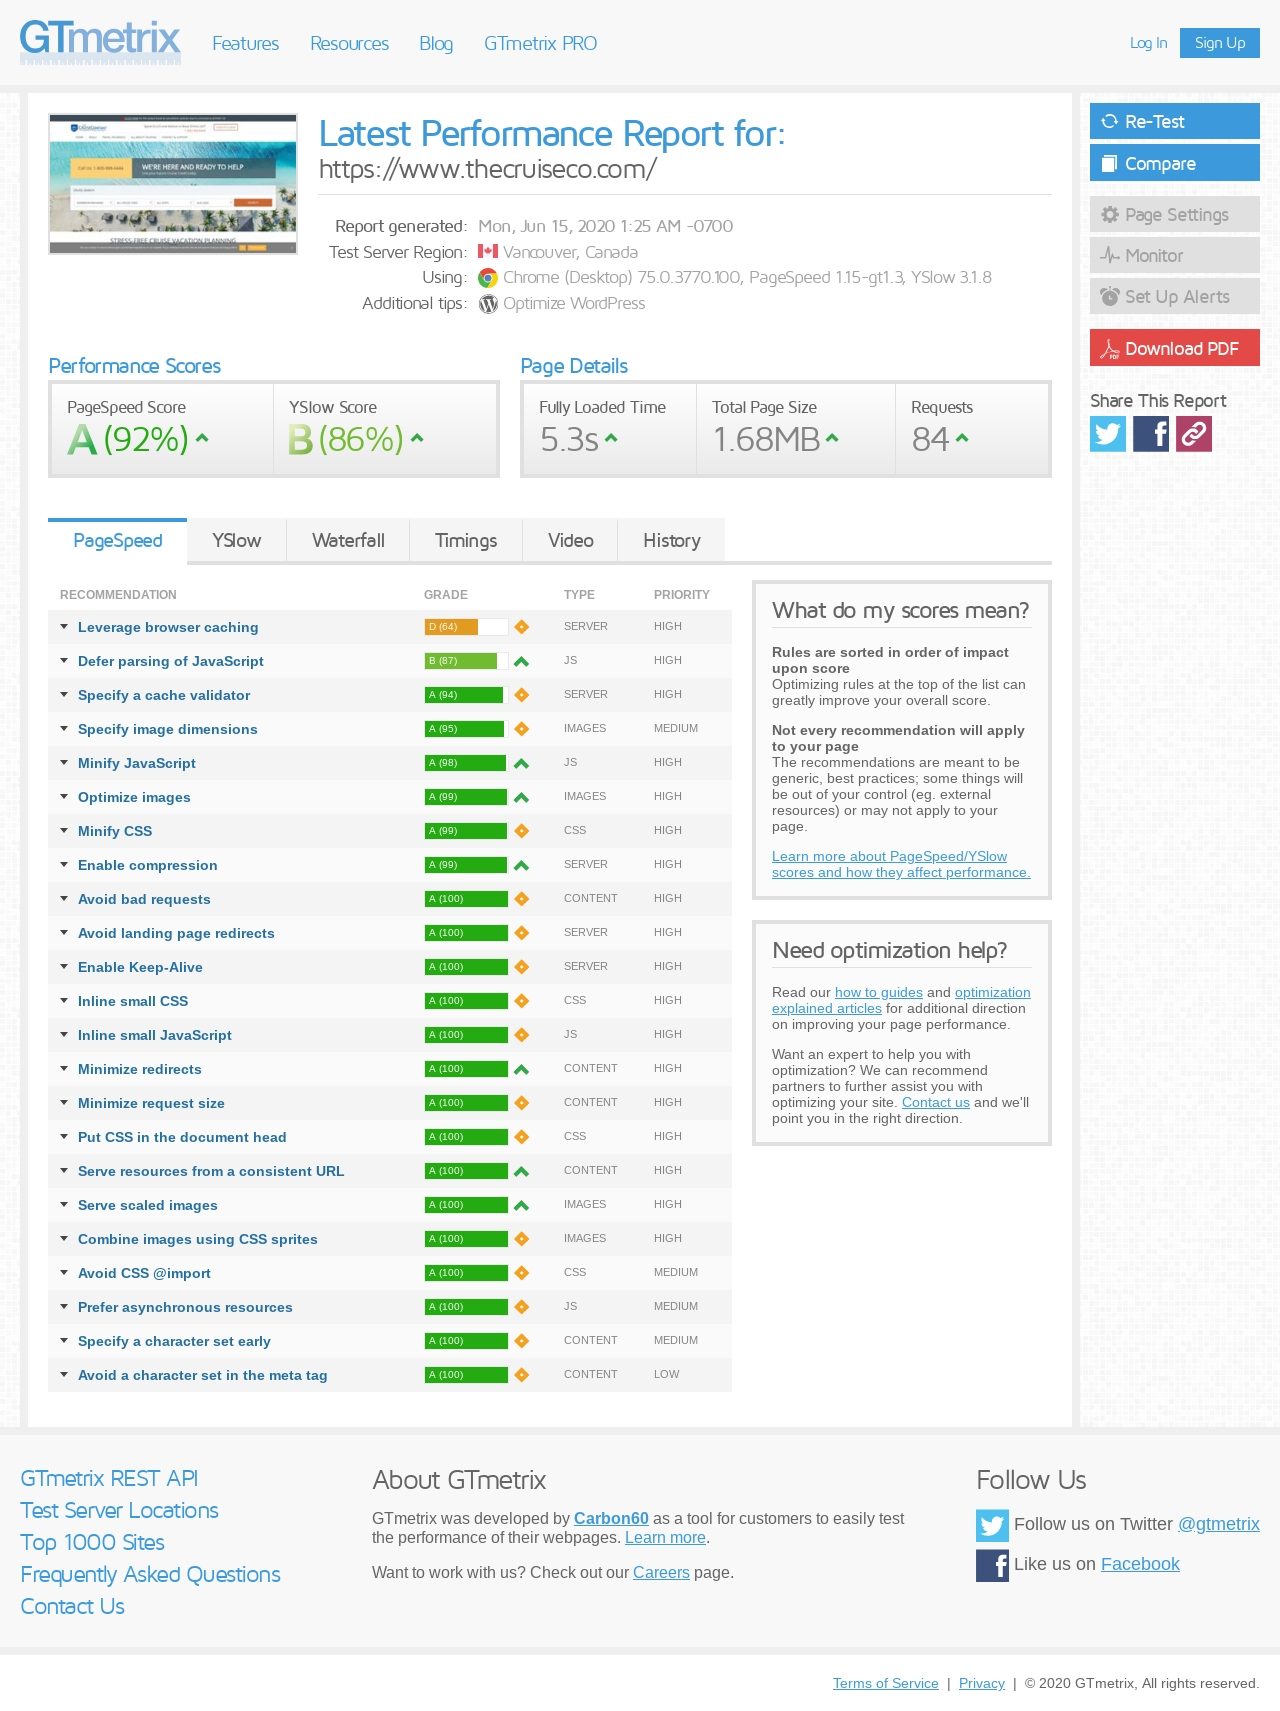Screen dimensions: 1280x1711
Task: Open the Resources header menu
Action: (x=349, y=43)
